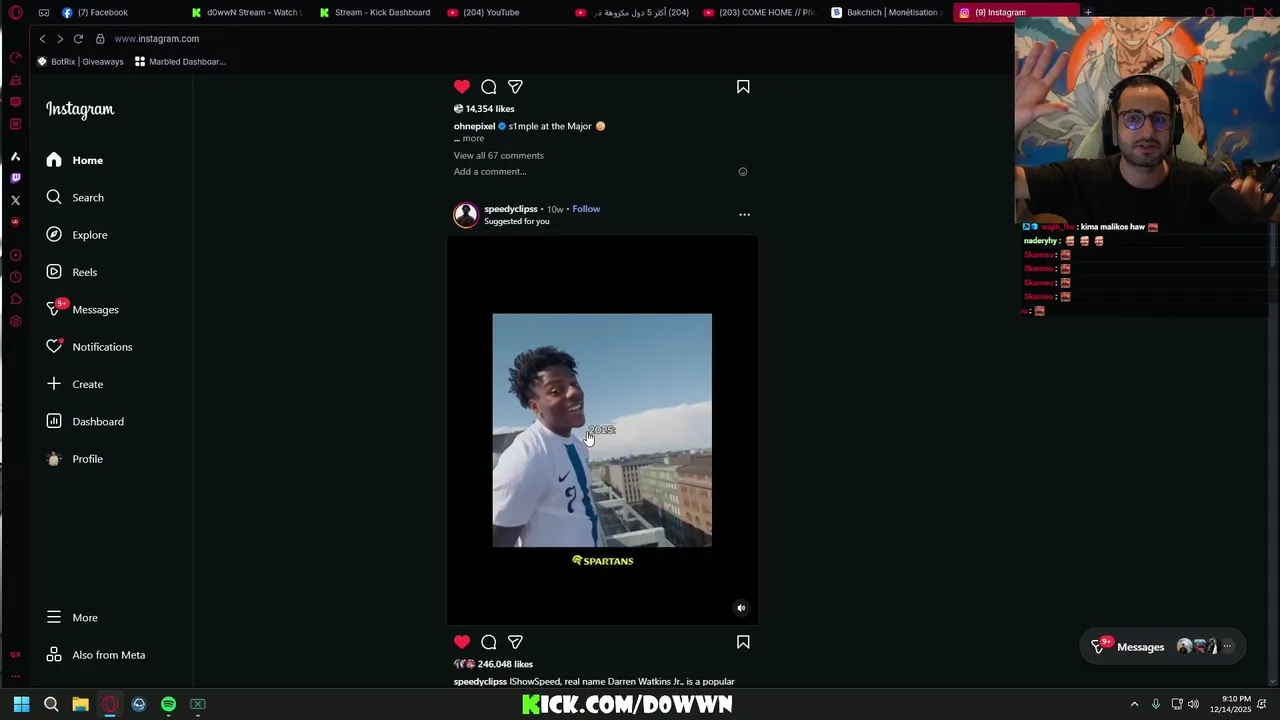1280x720 pixels.
Task: Open the Explore compass icon in sidebar
Action: click(54, 235)
